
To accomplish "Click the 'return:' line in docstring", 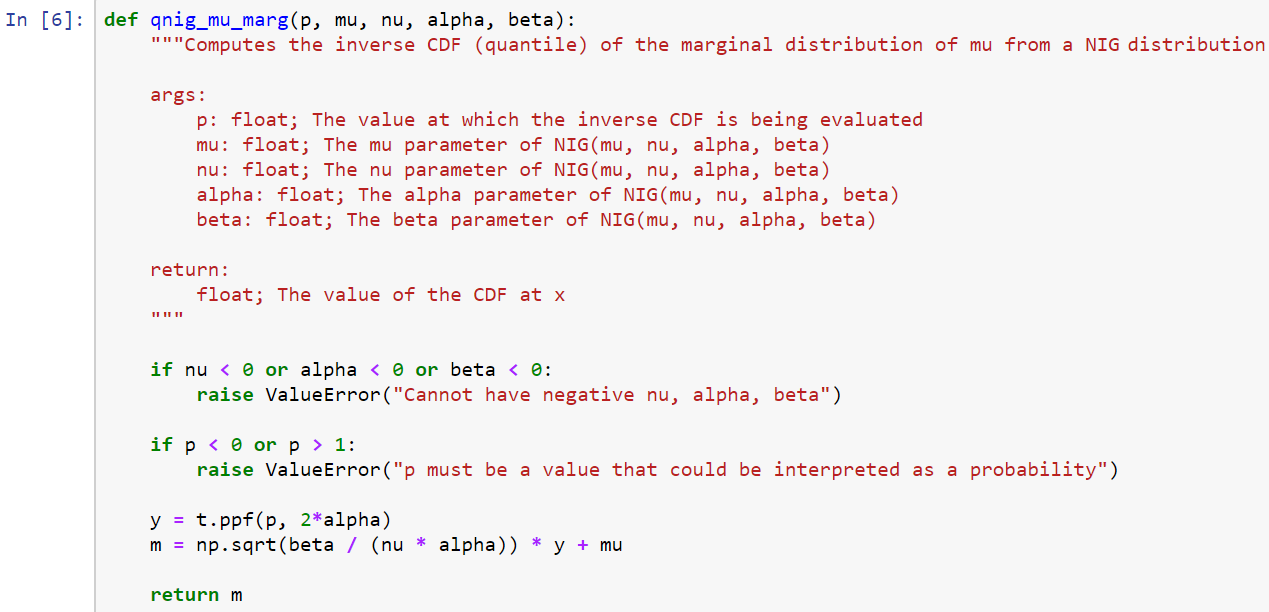I will pos(190,270).
